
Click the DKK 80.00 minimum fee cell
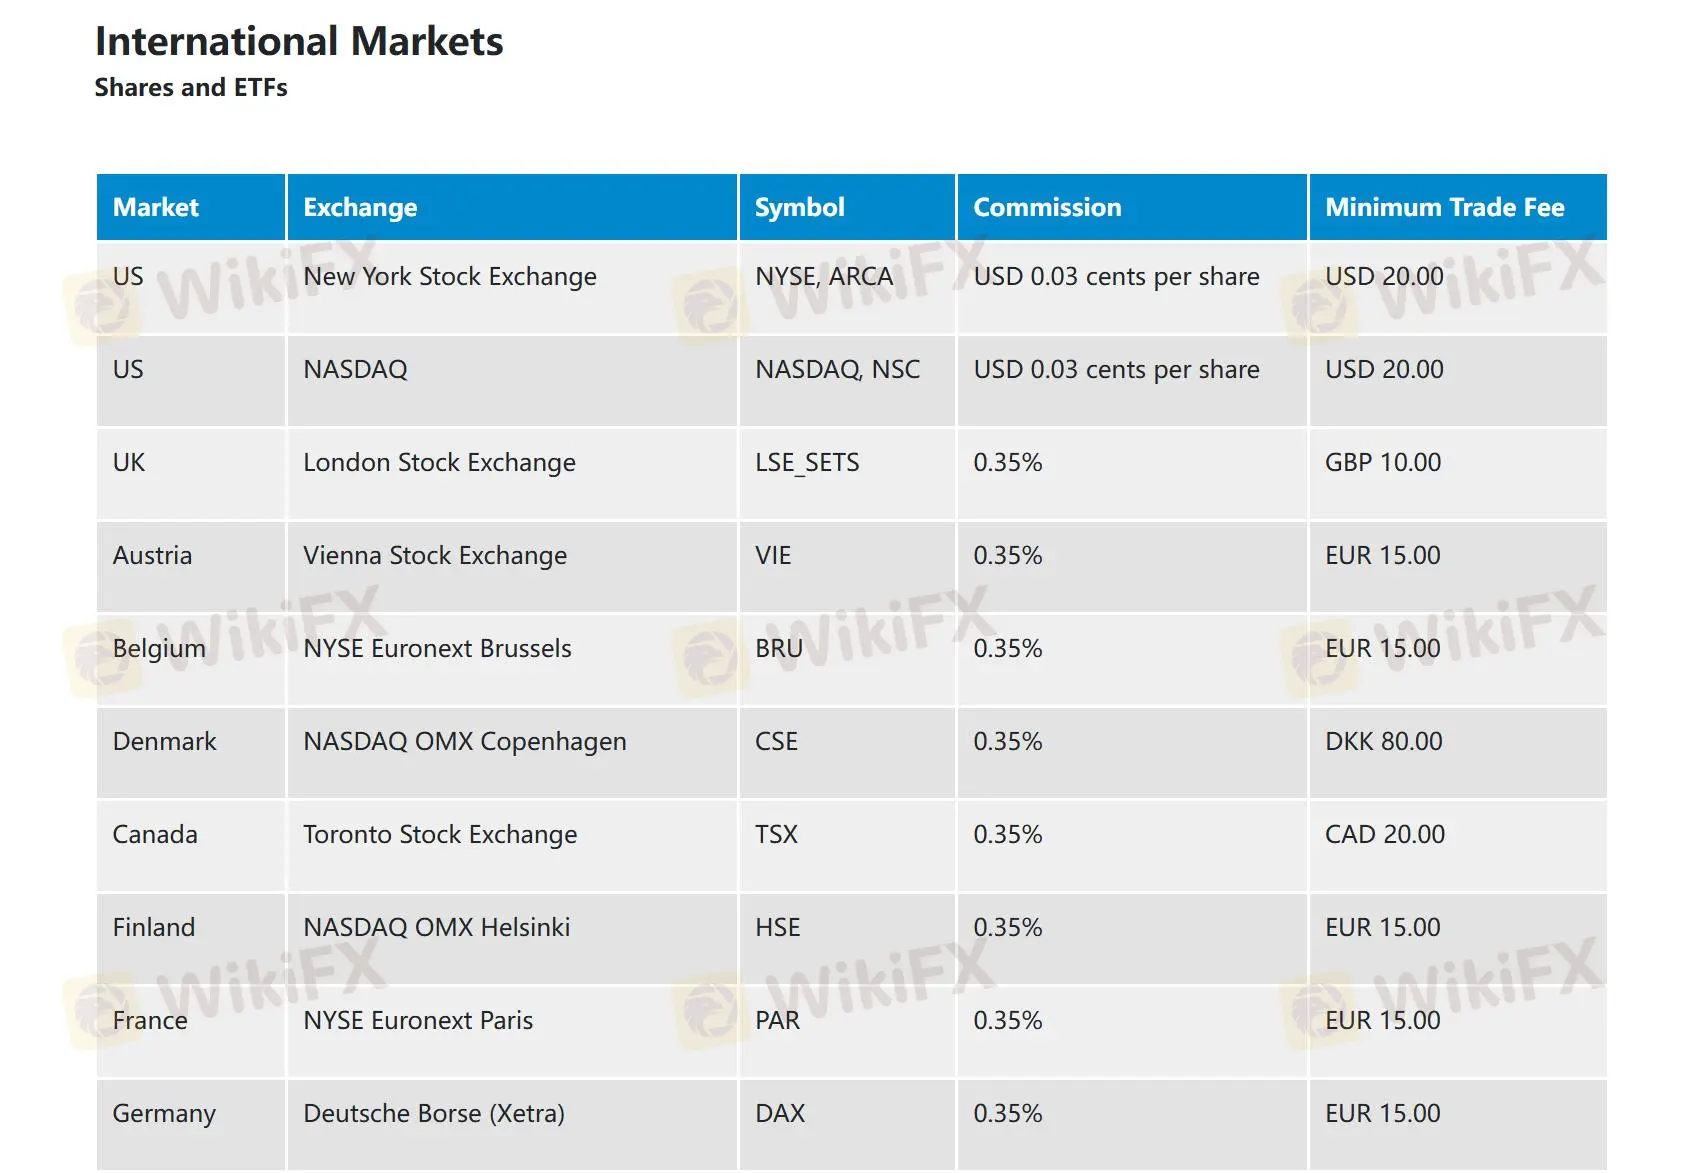pos(1383,742)
